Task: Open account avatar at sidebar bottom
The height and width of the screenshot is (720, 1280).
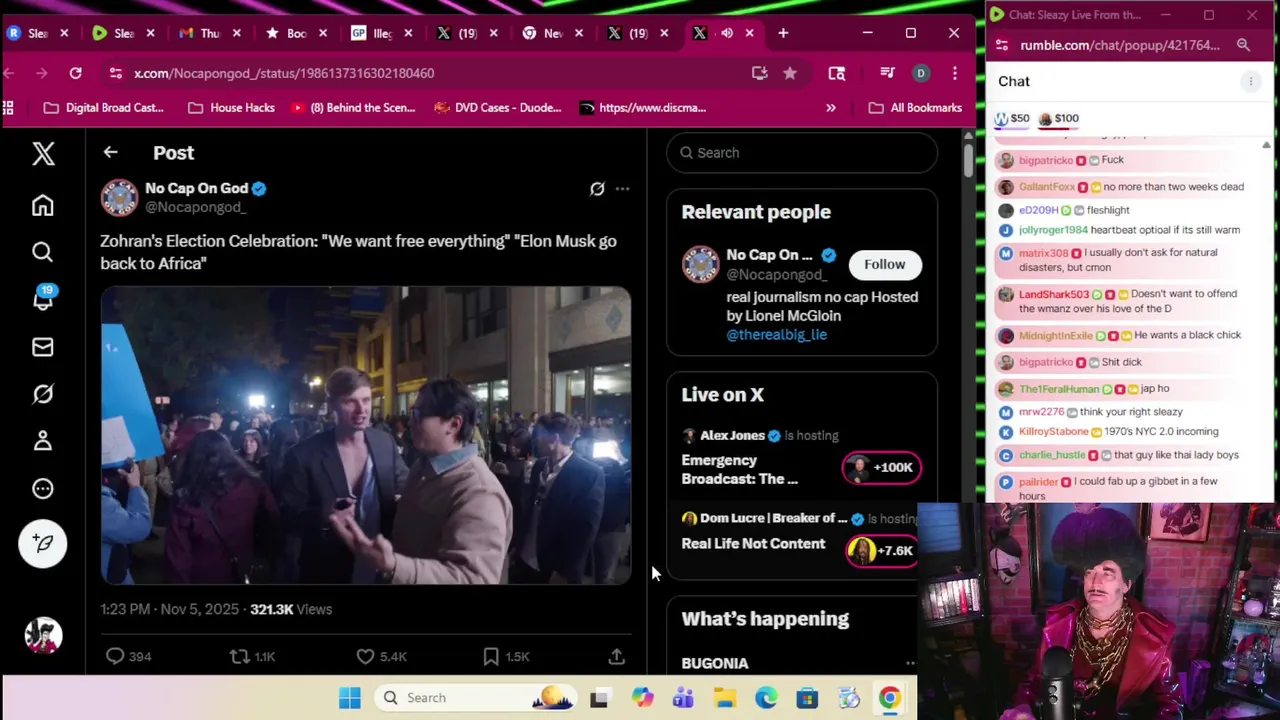Action: pyautogui.click(x=43, y=636)
